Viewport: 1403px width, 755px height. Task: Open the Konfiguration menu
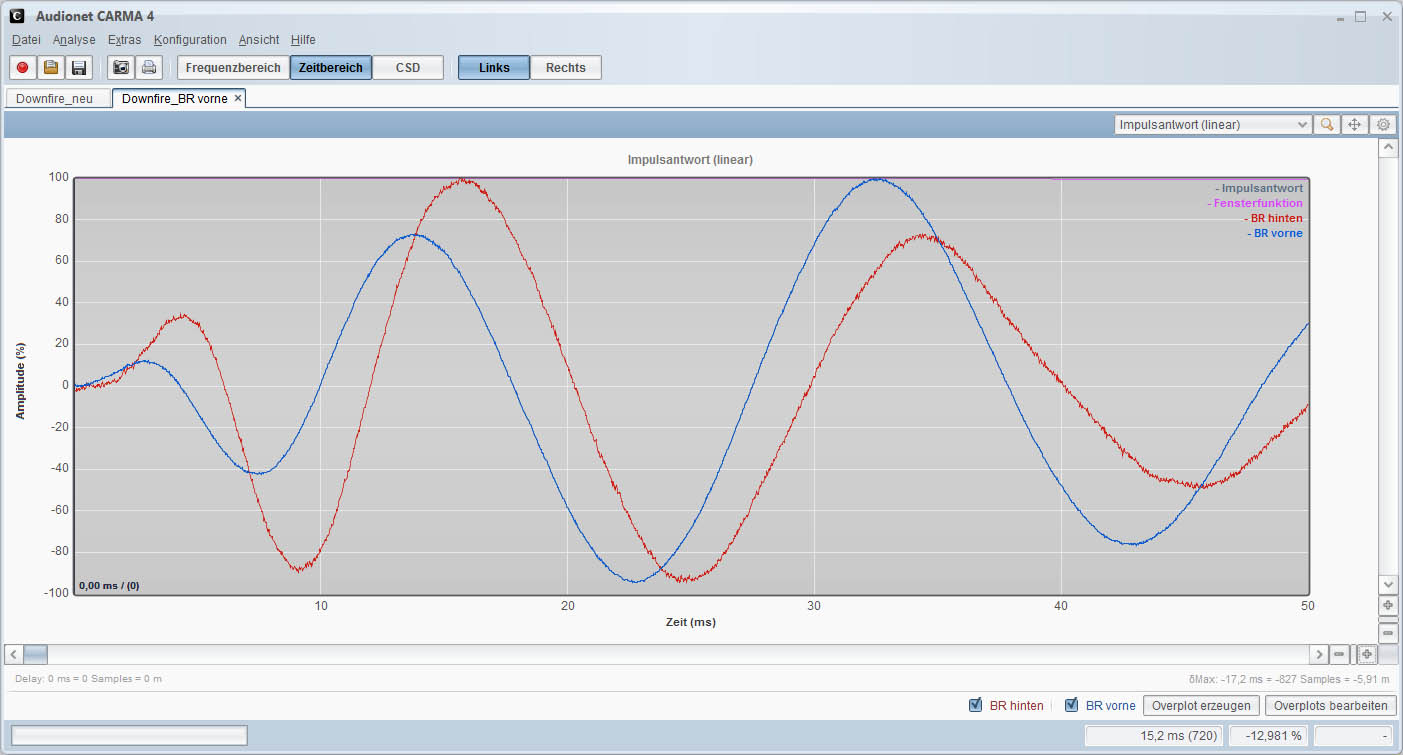pos(190,40)
